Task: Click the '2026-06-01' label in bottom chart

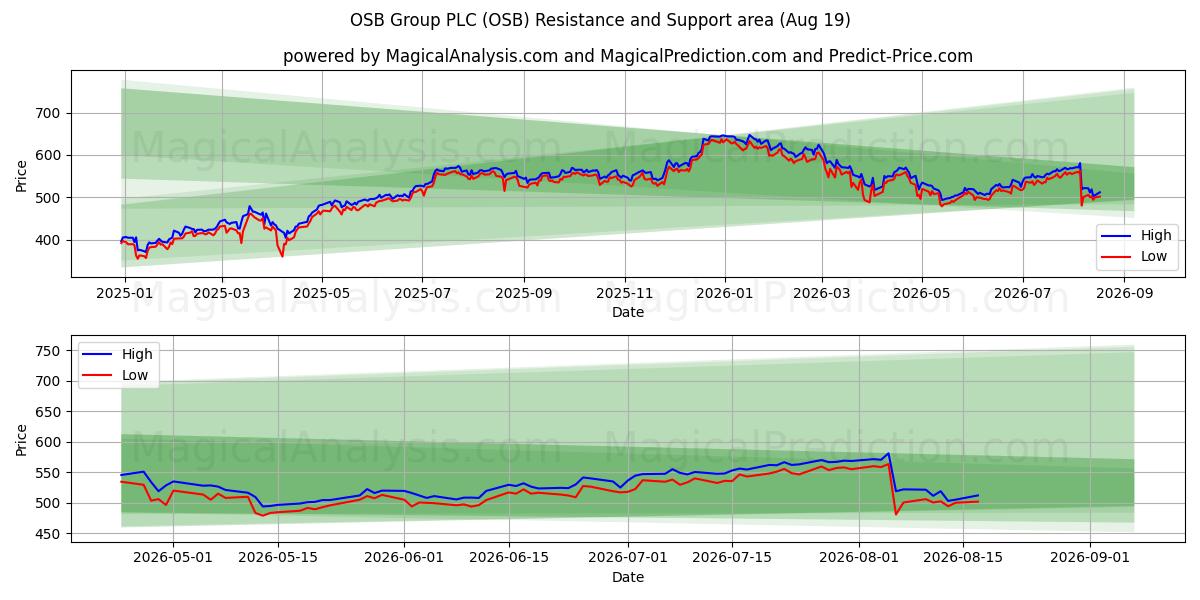Action: pos(403,560)
